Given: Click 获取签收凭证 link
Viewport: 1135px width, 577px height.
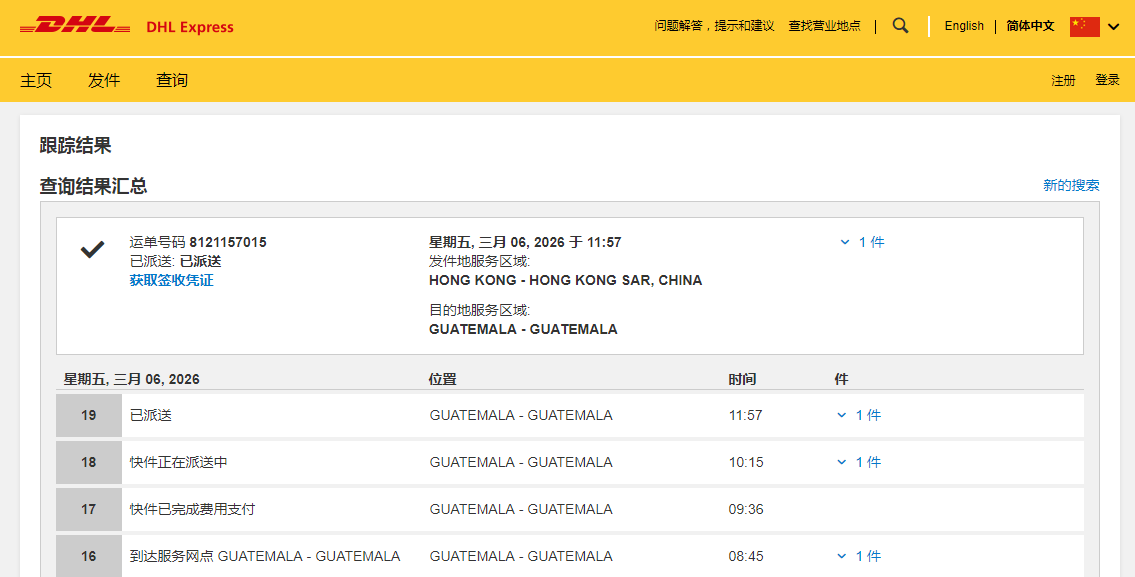Looking at the screenshot, I should 171,280.
